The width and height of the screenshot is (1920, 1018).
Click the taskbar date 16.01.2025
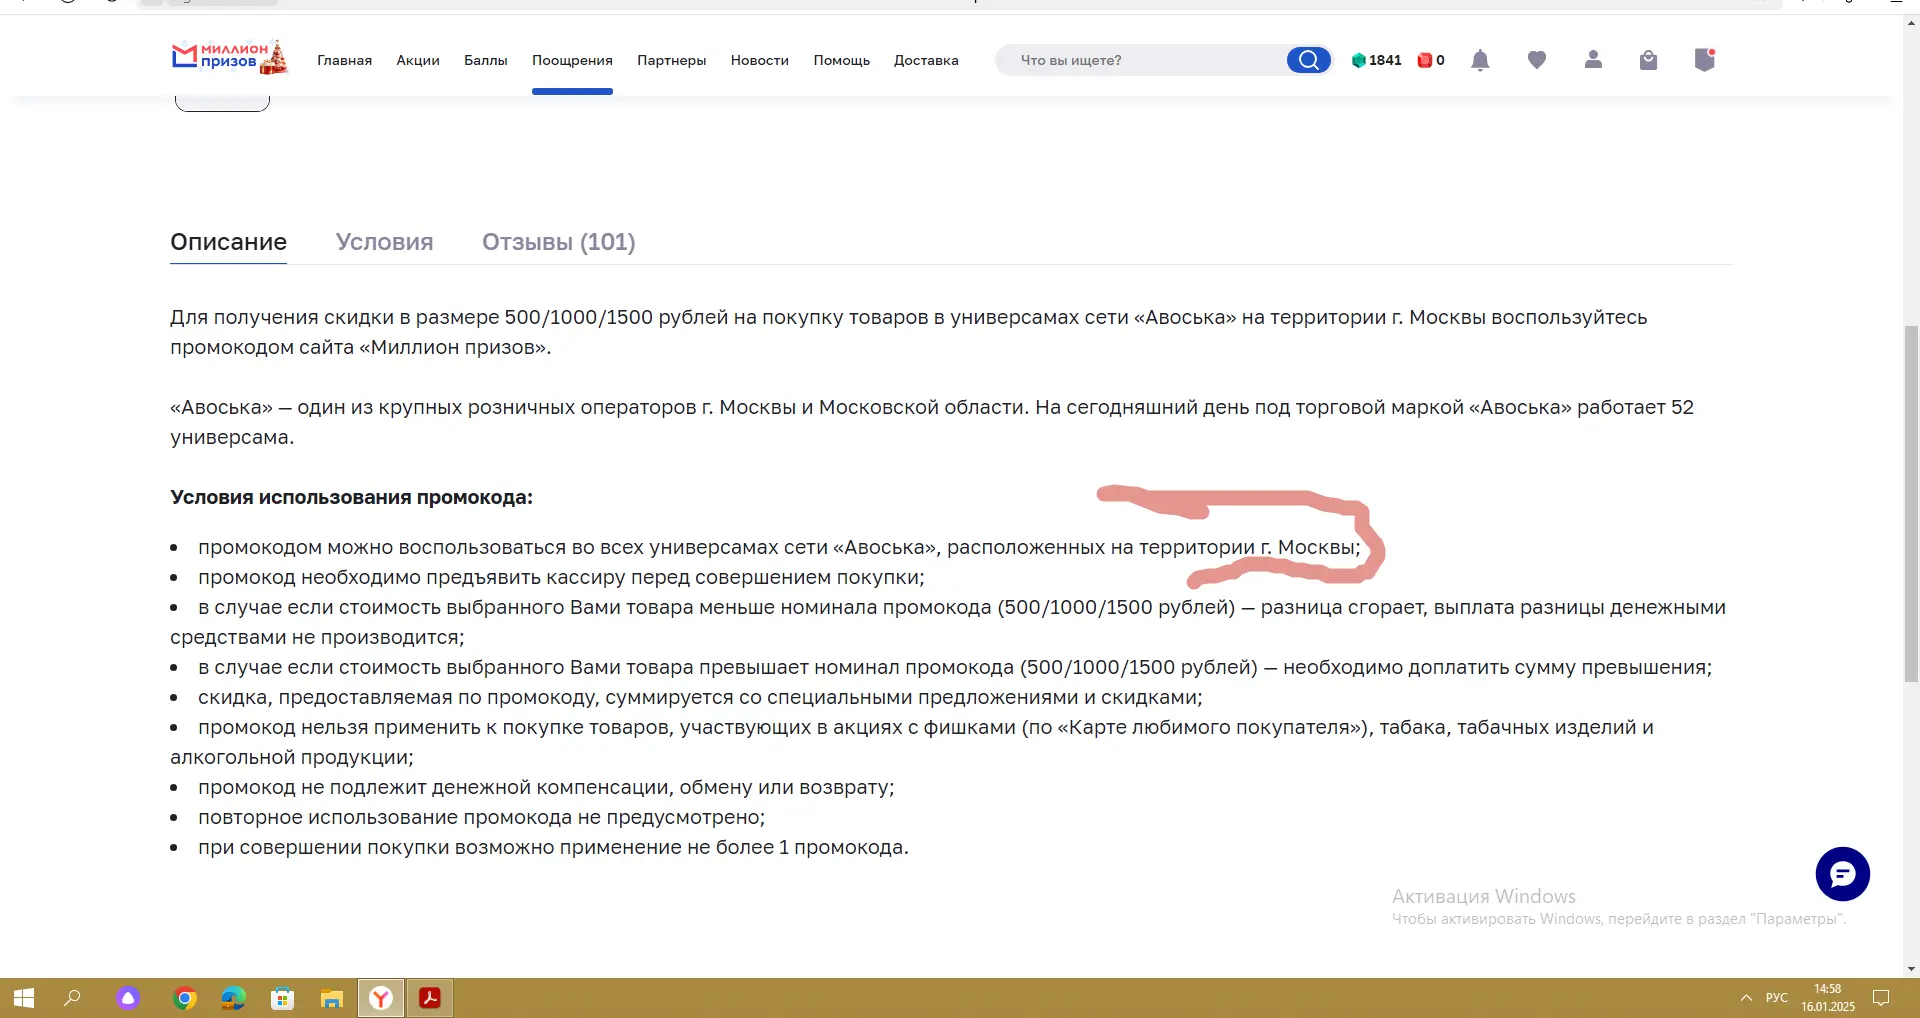click(x=1828, y=1006)
